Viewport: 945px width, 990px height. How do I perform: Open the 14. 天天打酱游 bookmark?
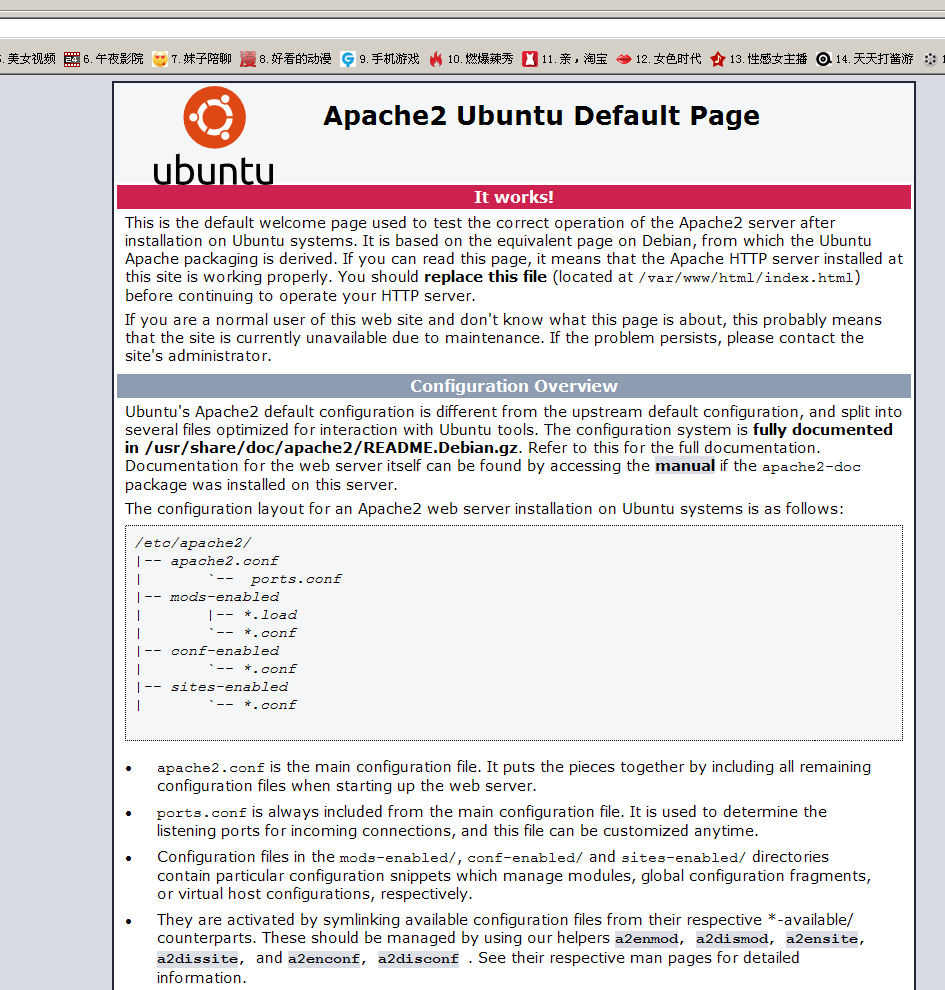[x=865, y=59]
